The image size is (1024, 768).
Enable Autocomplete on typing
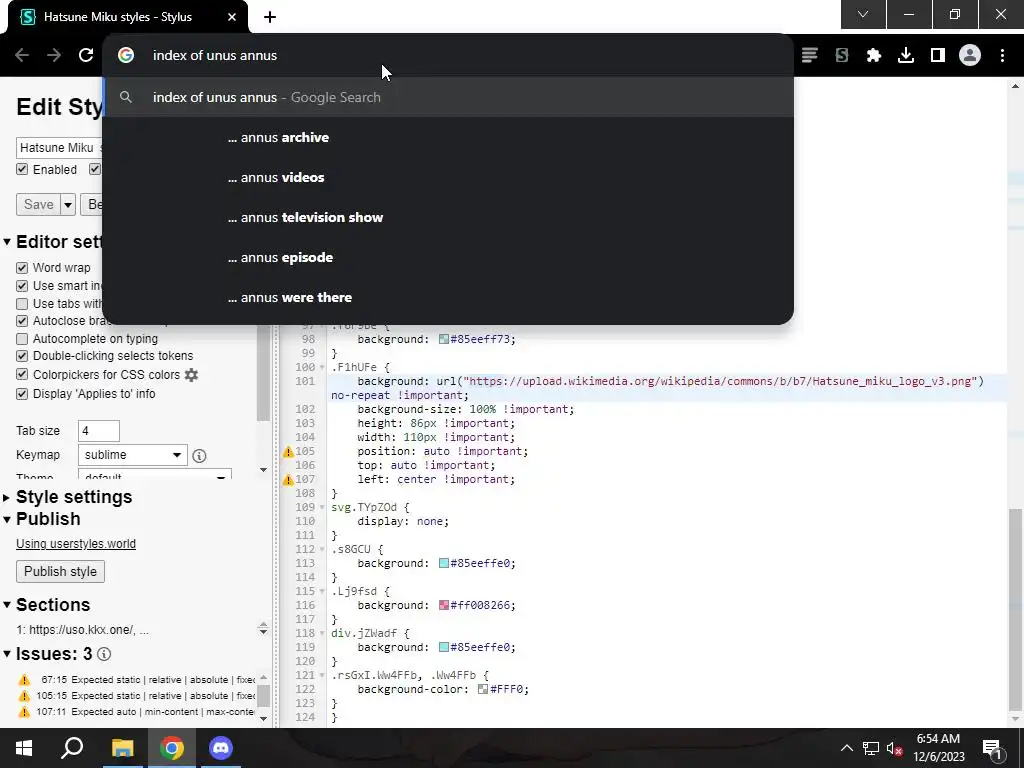22,339
